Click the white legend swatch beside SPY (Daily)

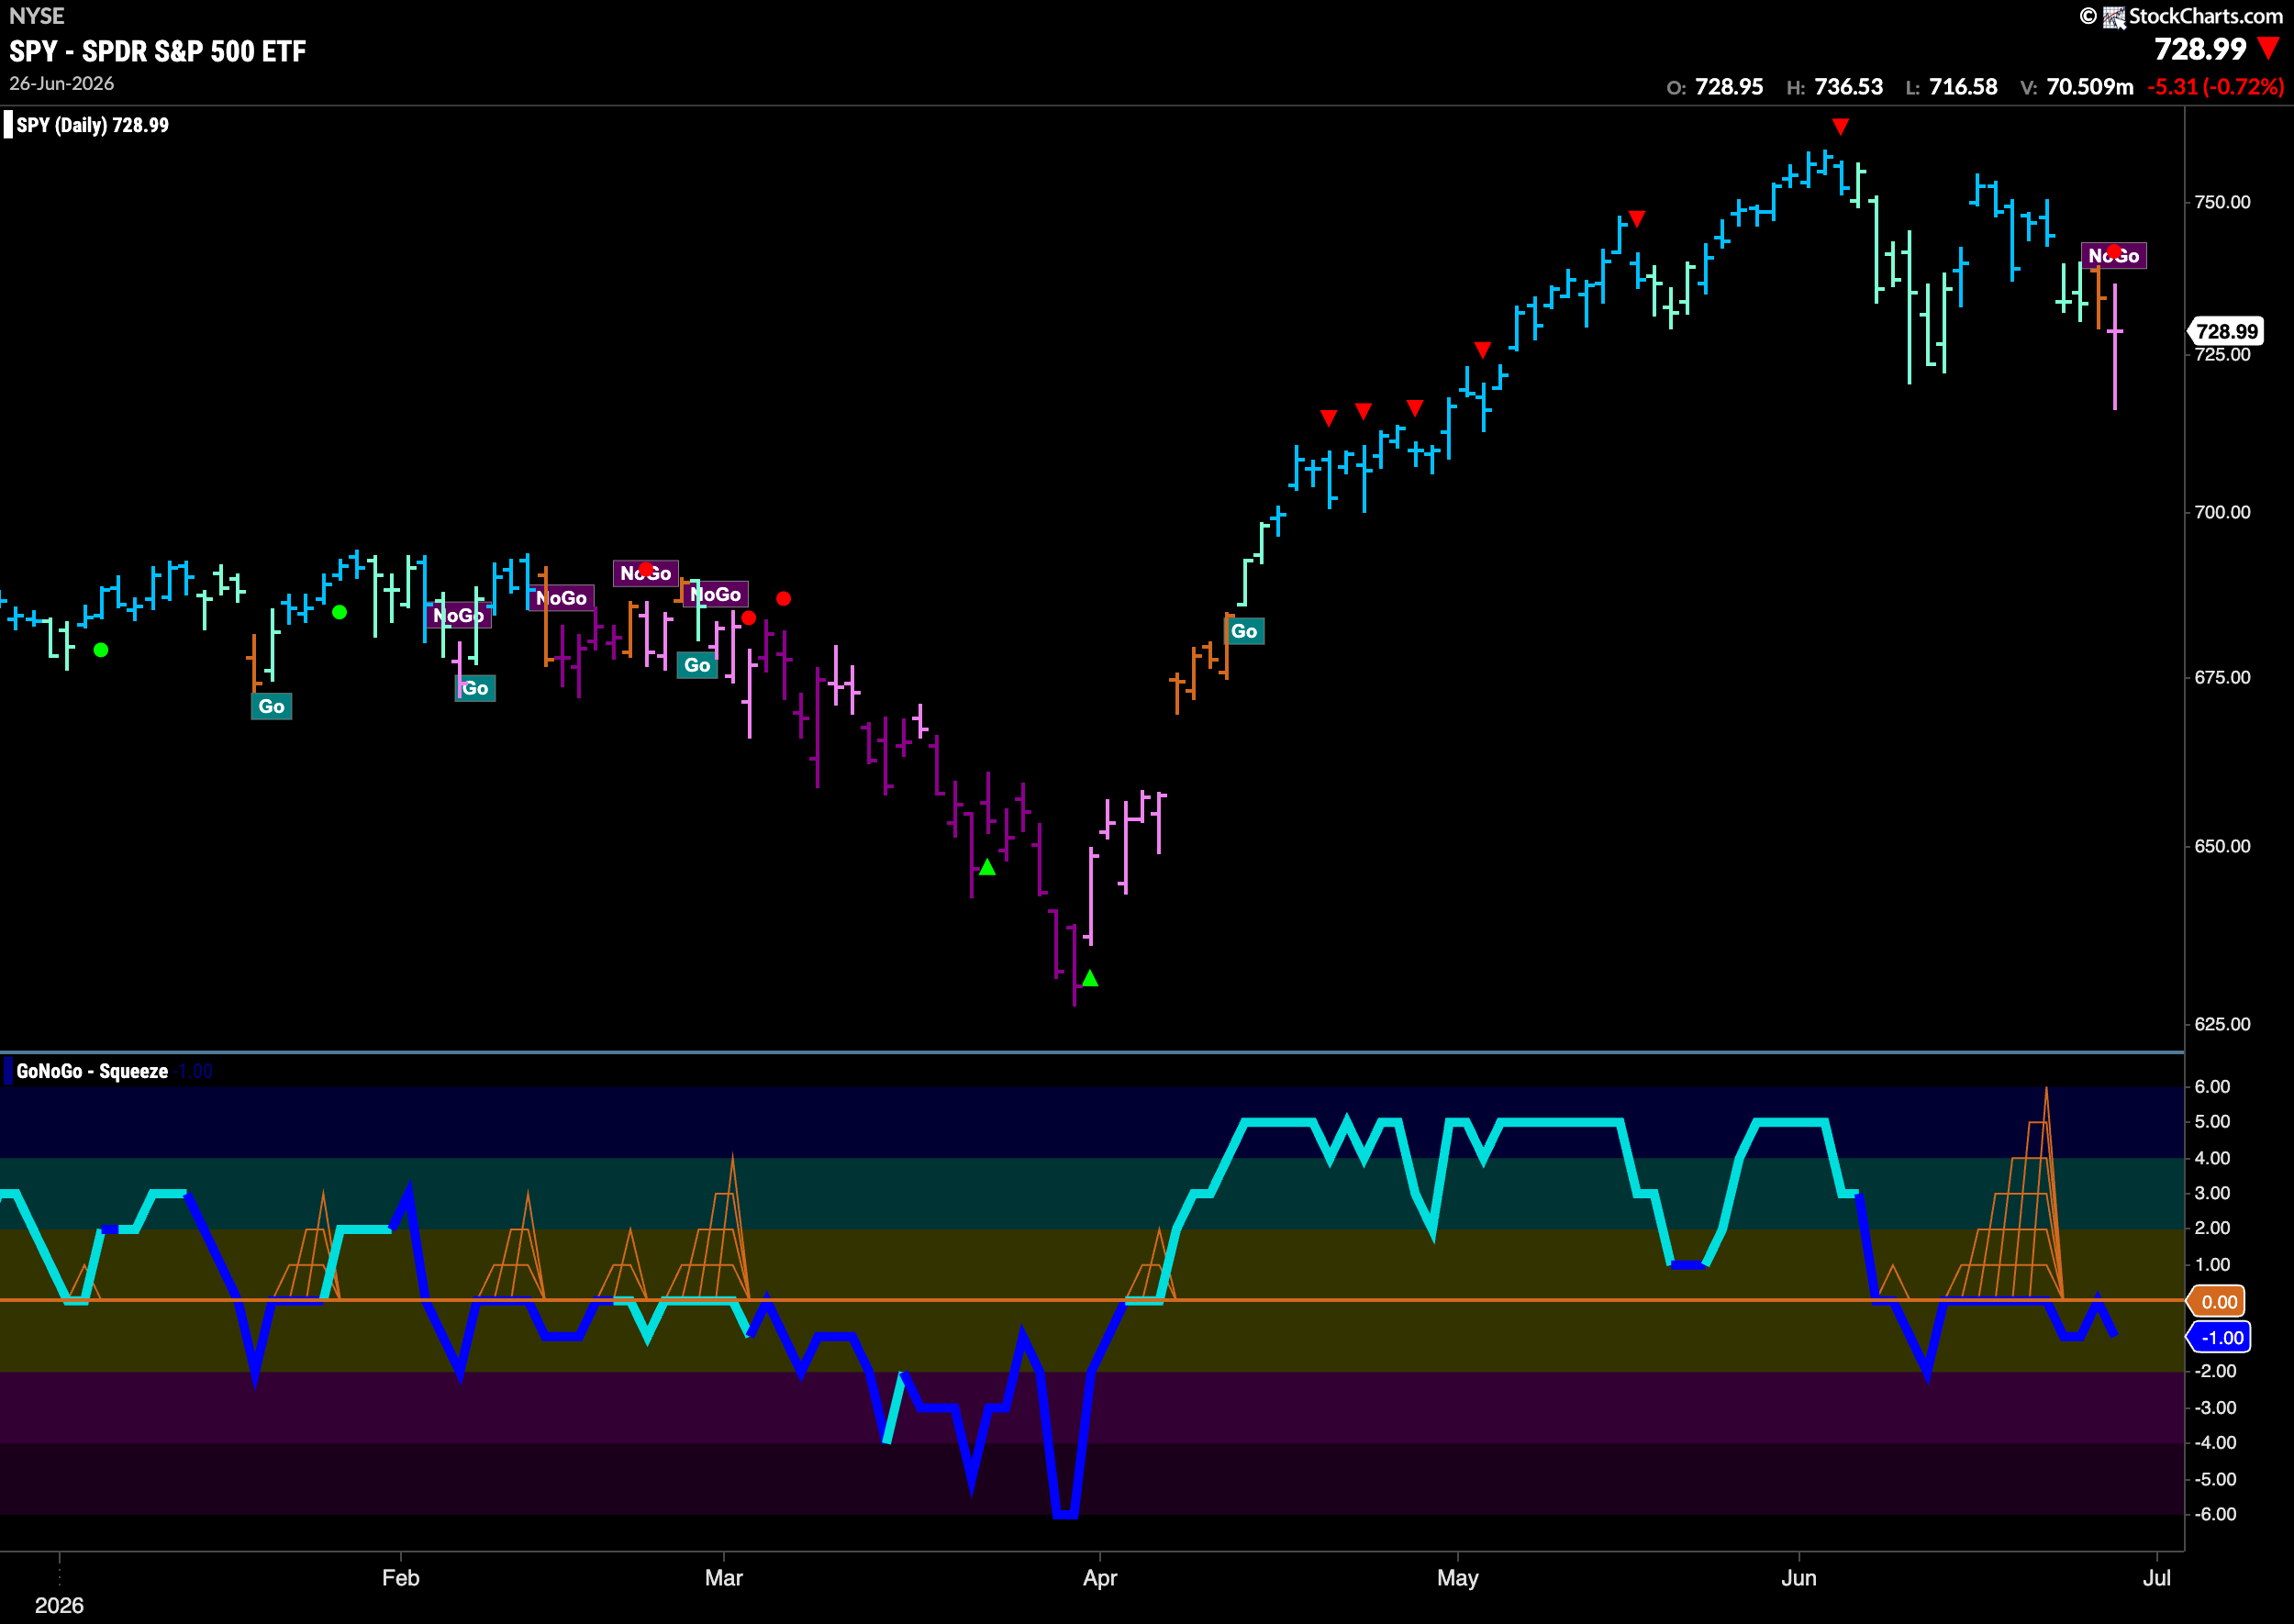pyautogui.click(x=8, y=125)
